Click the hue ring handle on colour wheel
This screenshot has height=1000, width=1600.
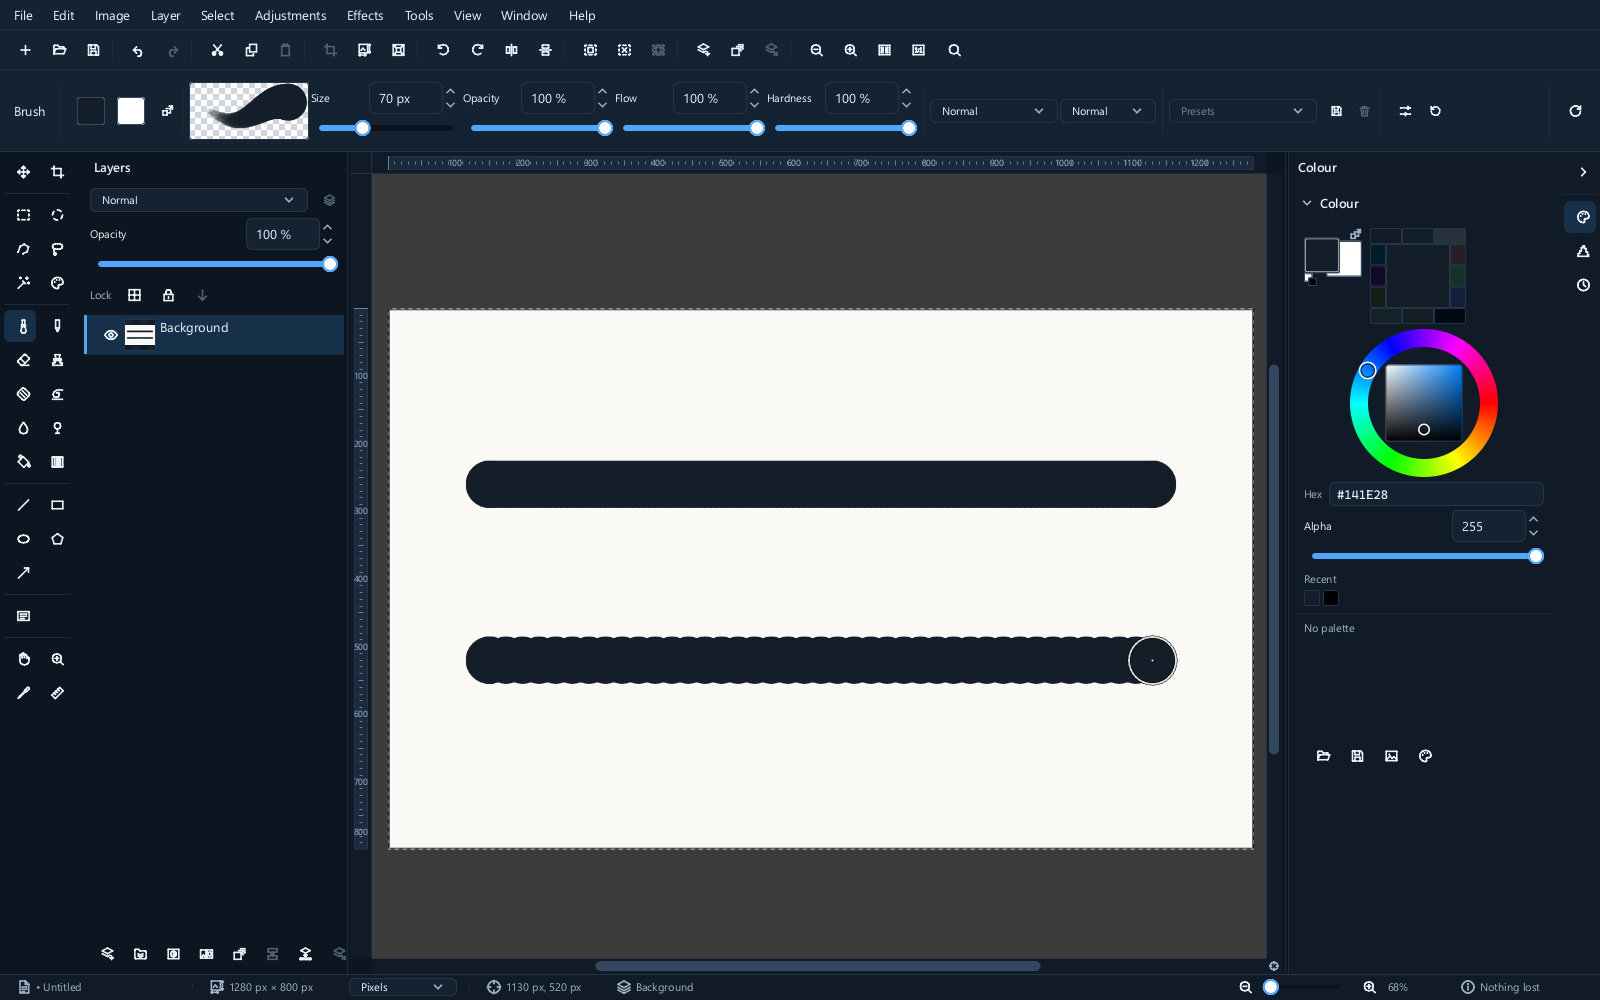tap(1367, 371)
